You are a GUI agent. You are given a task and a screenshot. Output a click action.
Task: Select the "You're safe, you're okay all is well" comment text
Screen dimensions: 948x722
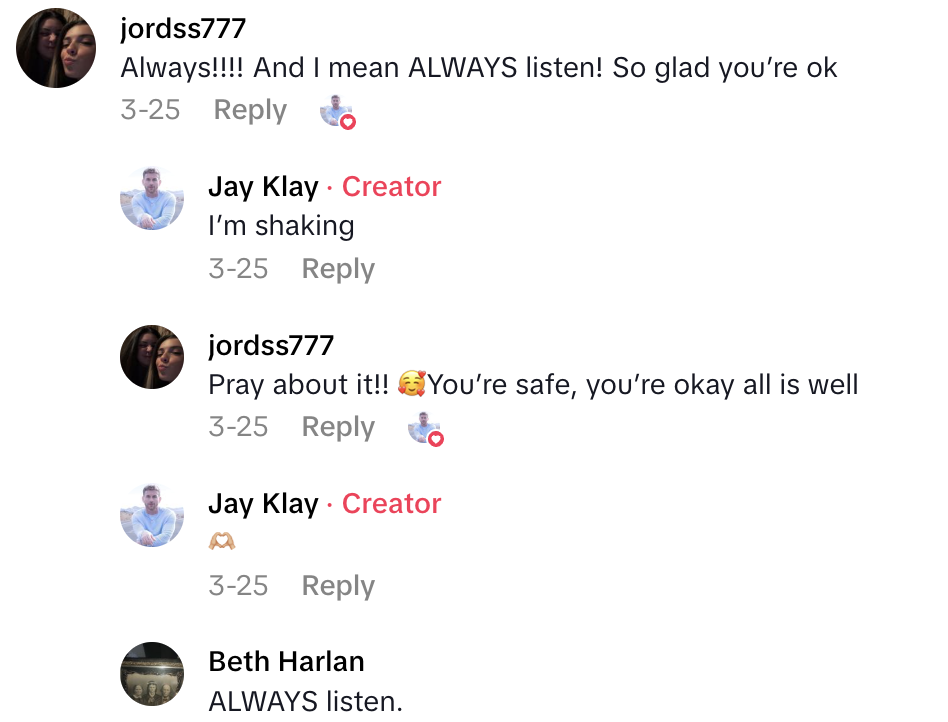point(643,385)
